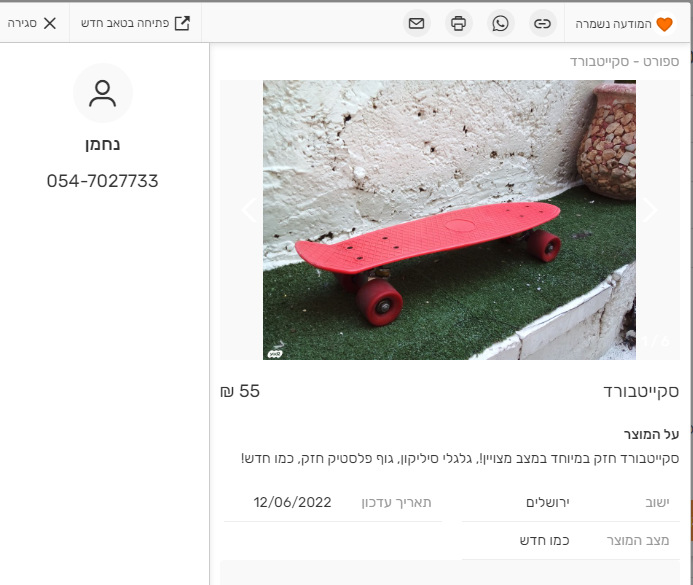Screen dimensions: 693x585
Task: Click the 1/6 image counter
Action: [656, 341]
